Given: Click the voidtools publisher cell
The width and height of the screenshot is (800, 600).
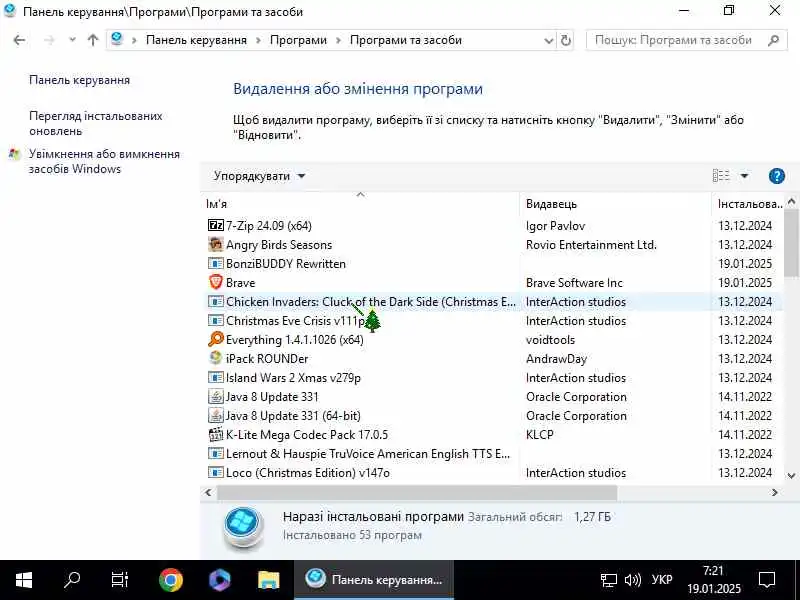Looking at the screenshot, I should coord(550,339).
